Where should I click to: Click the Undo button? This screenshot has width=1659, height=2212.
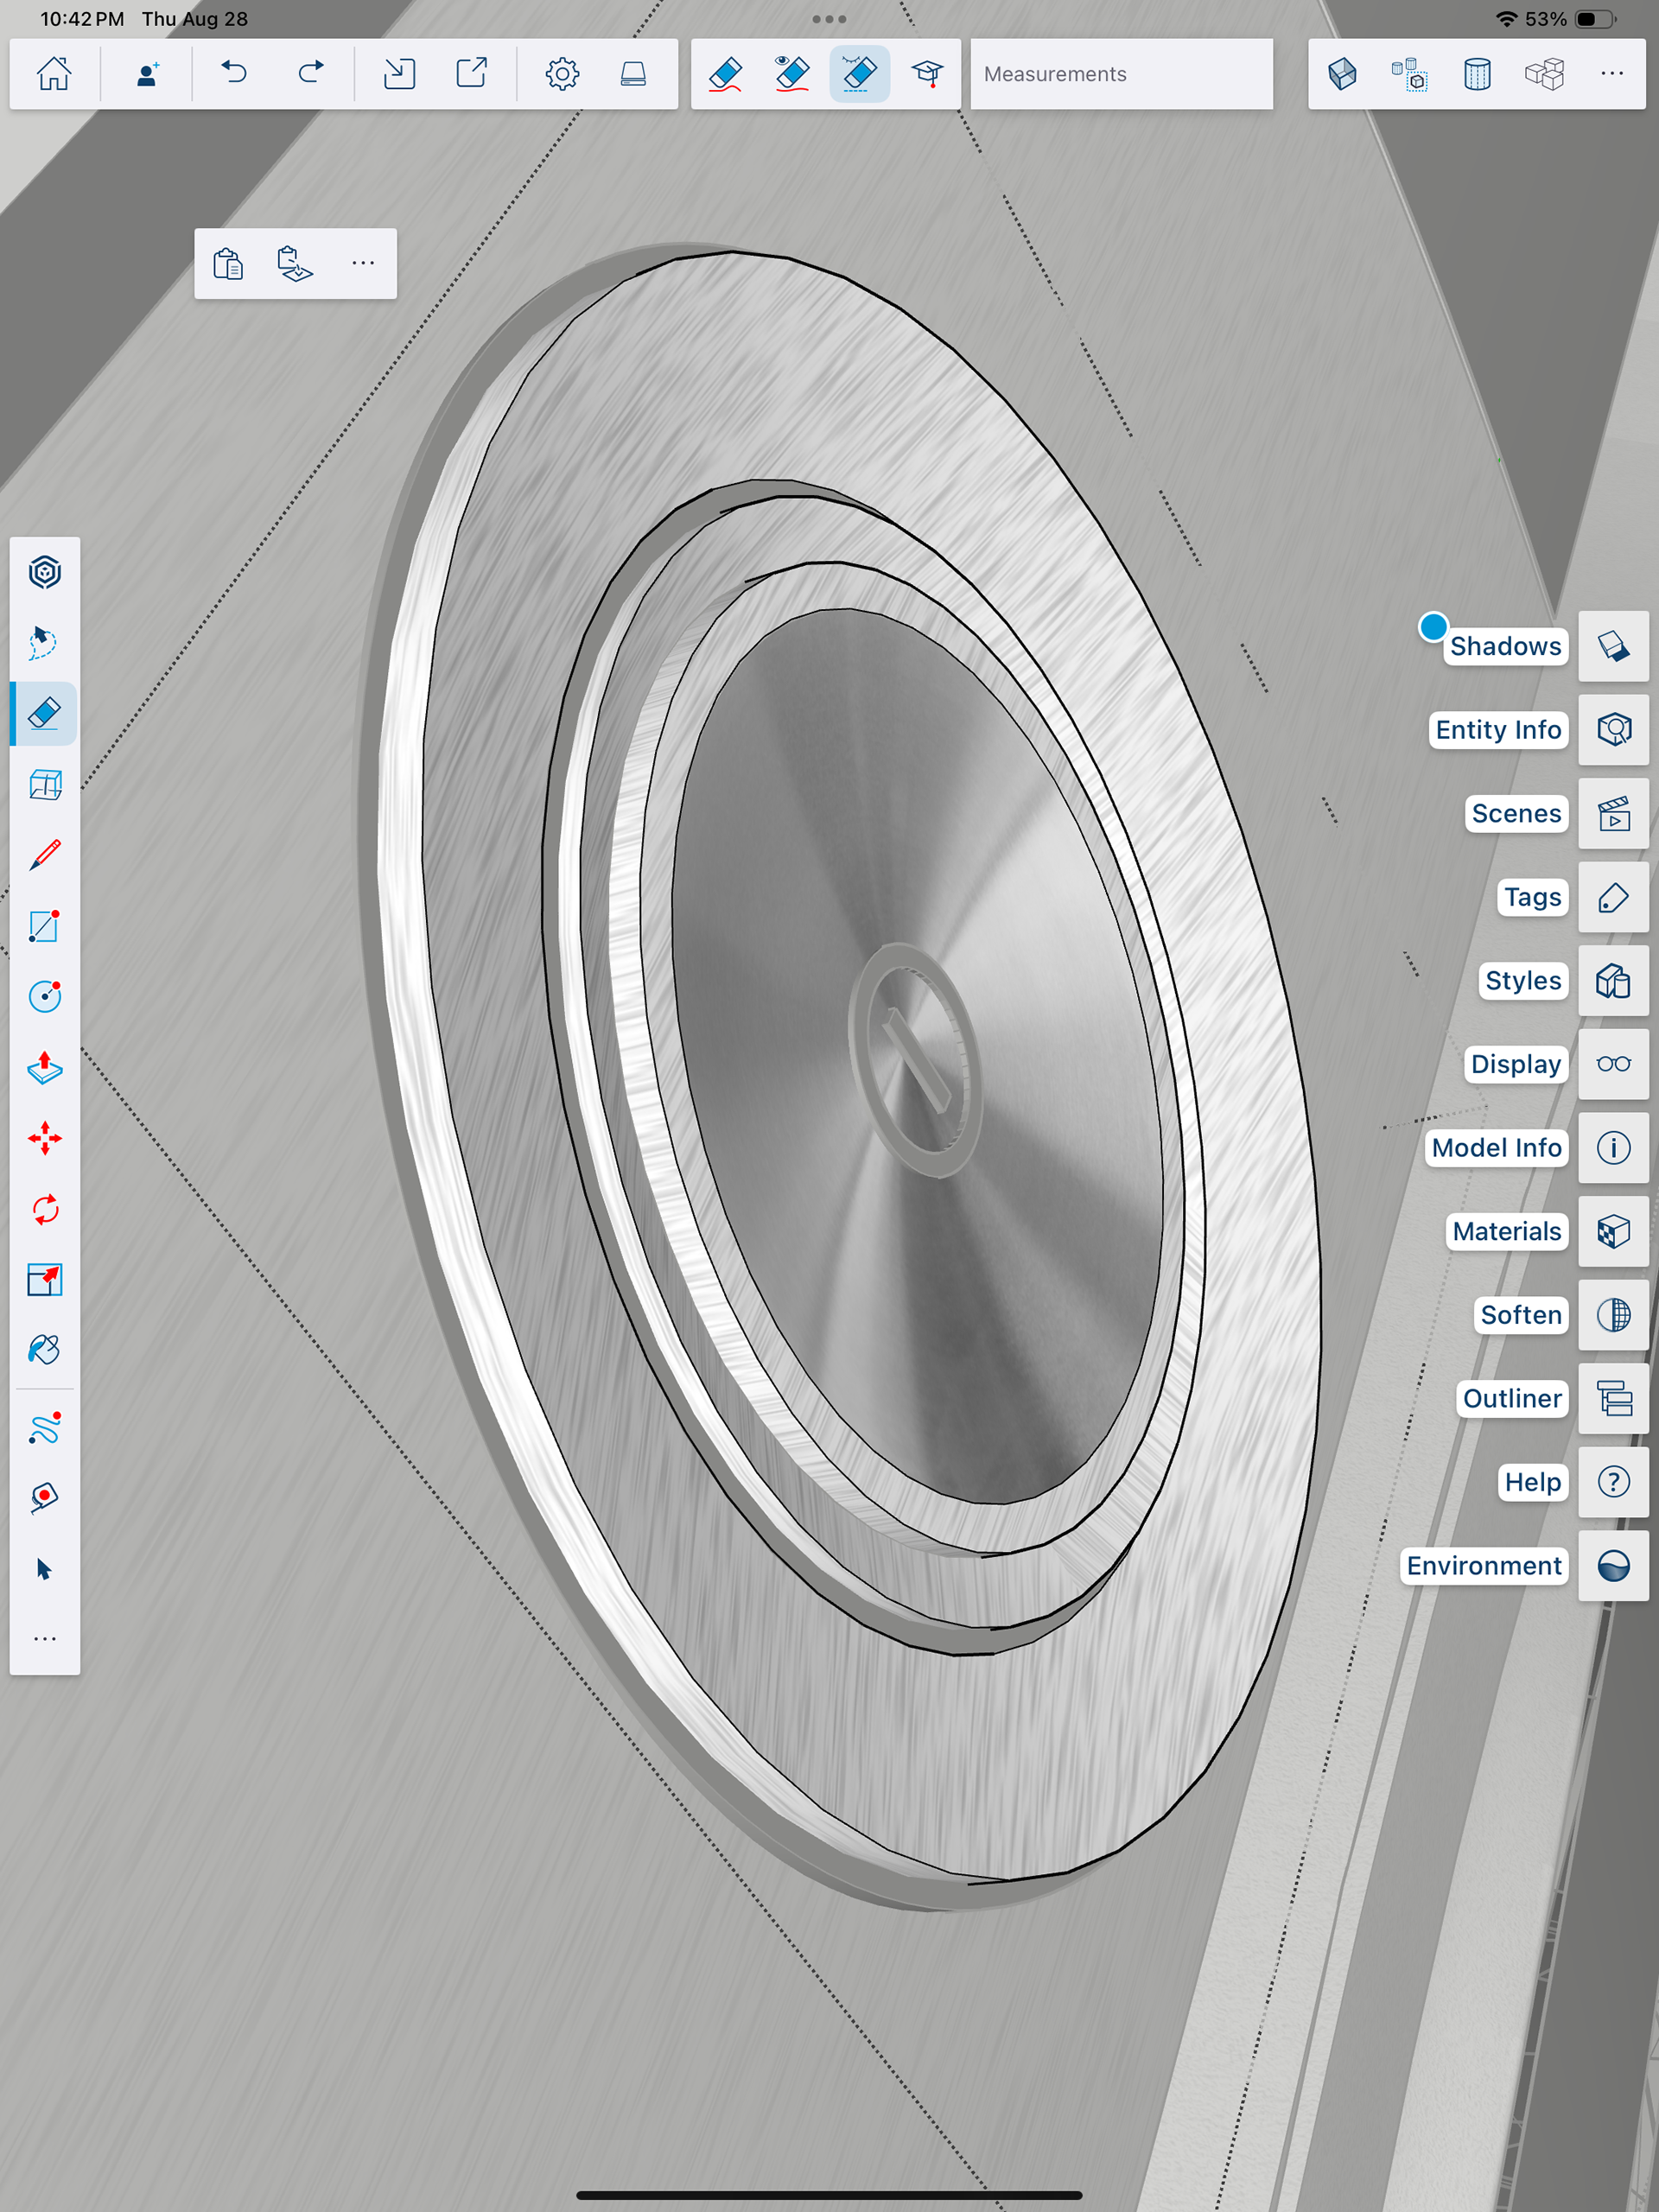coord(234,74)
